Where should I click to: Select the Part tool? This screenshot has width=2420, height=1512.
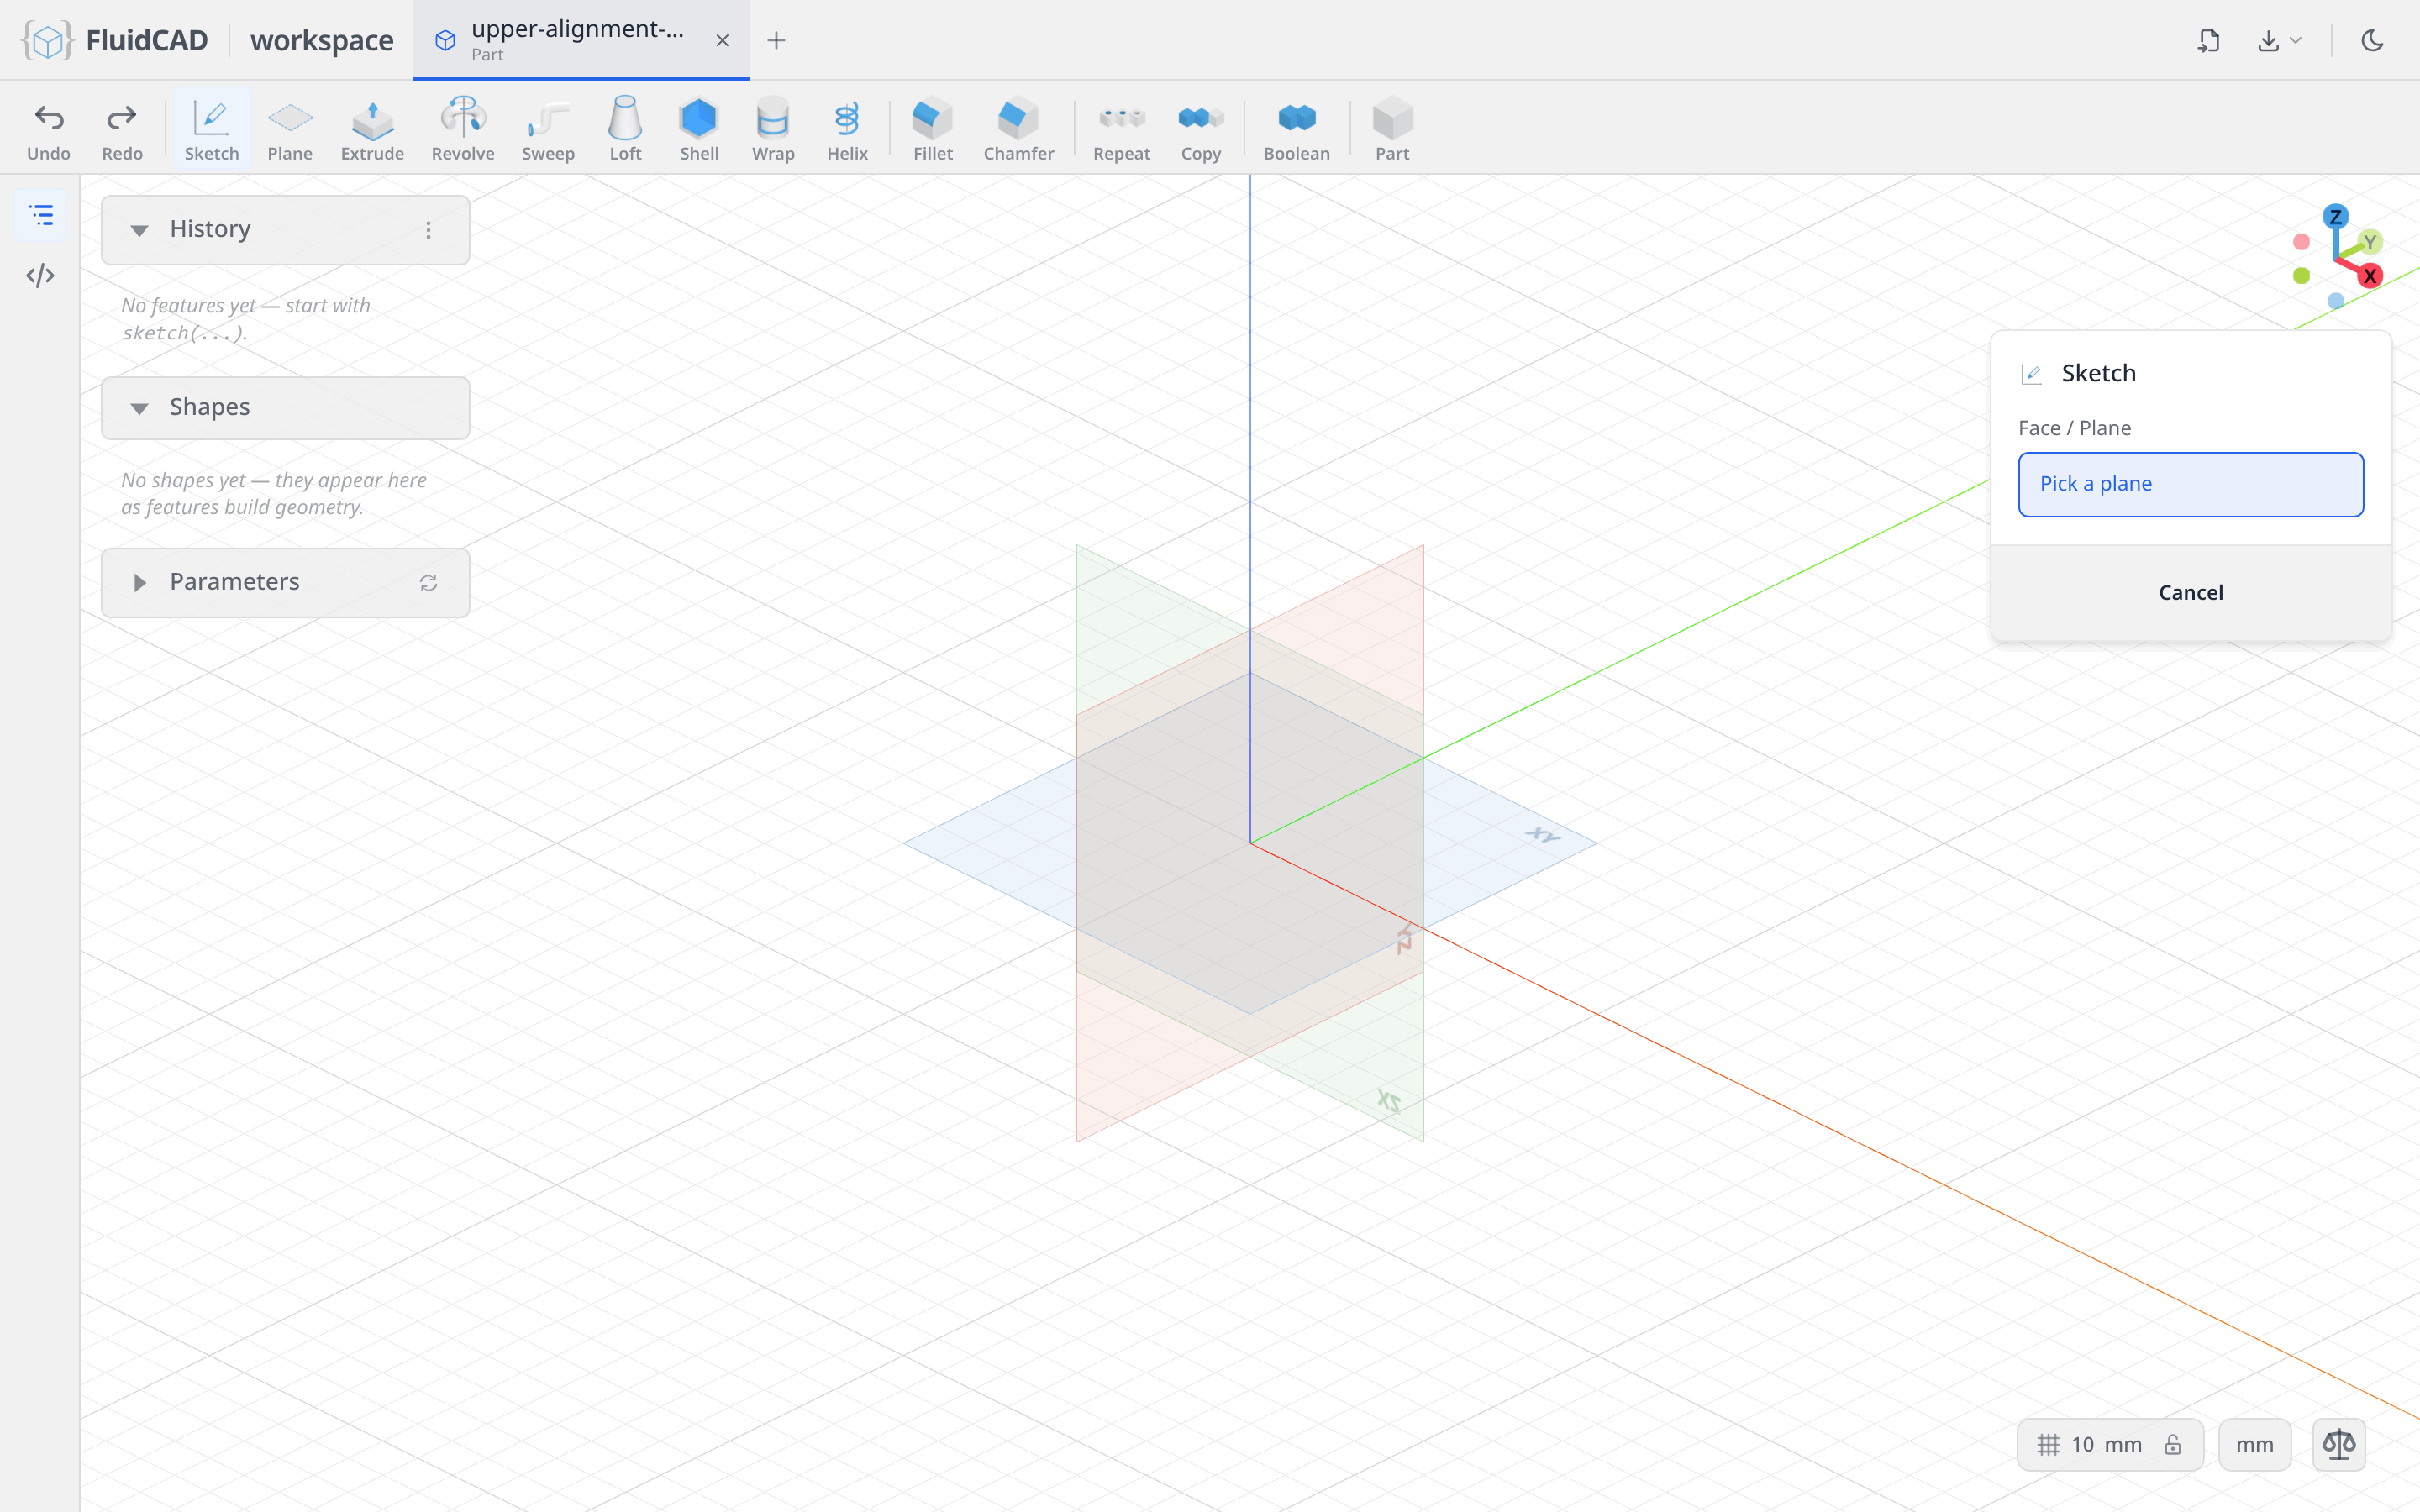coord(1392,130)
